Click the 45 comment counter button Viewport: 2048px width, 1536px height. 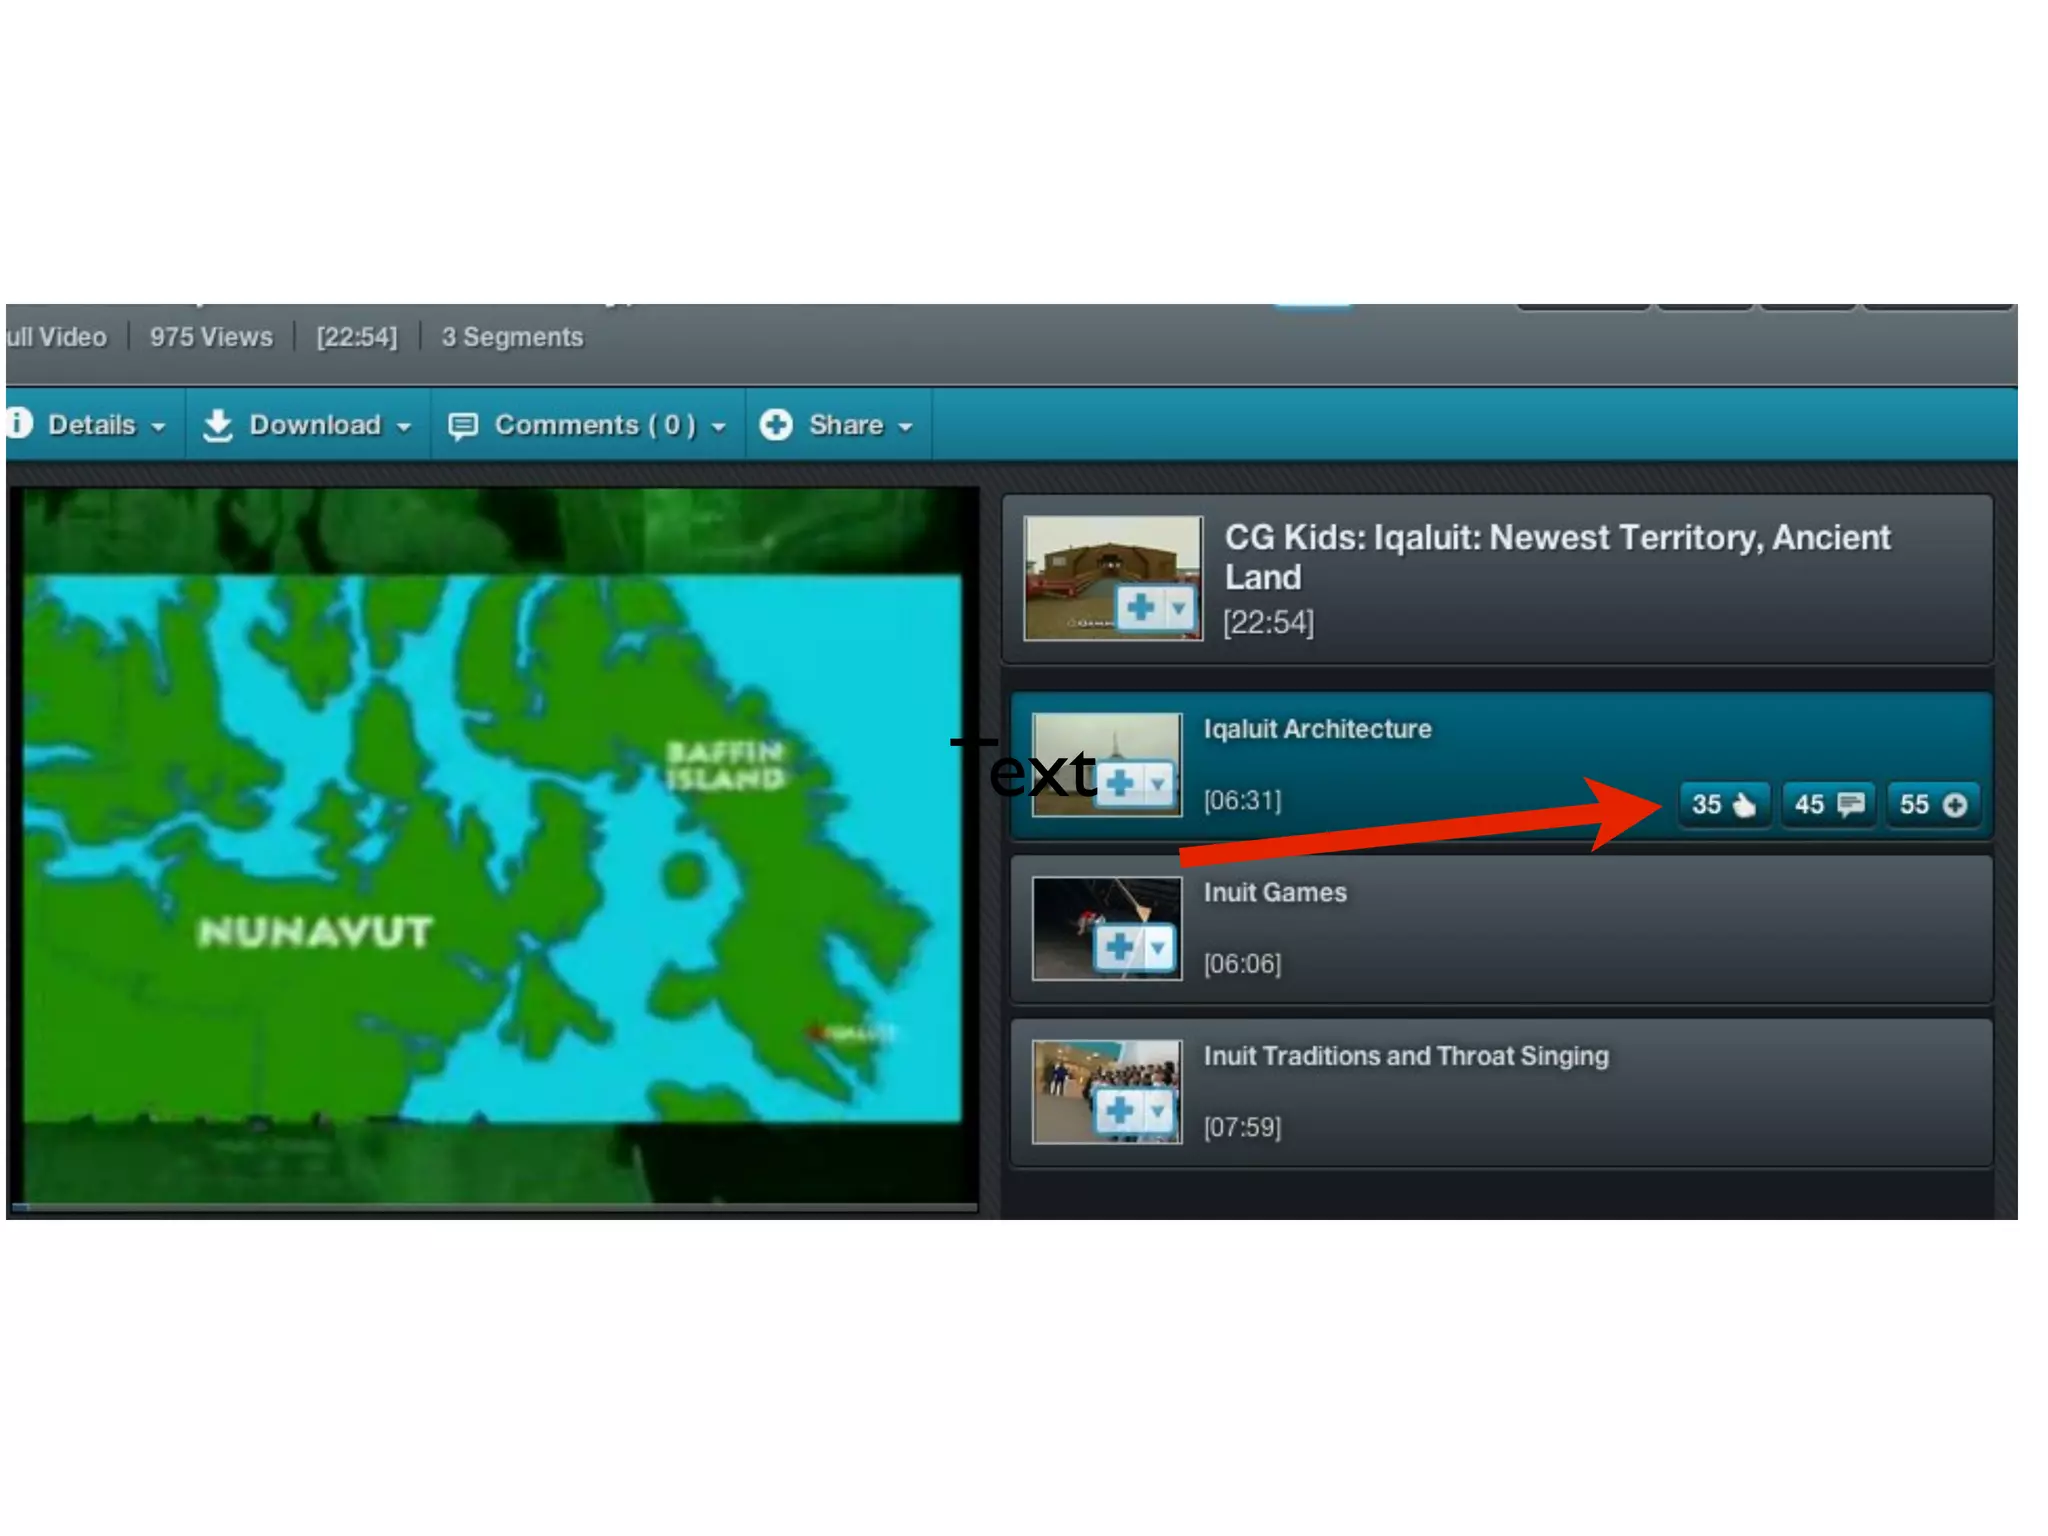tap(1827, 804)
